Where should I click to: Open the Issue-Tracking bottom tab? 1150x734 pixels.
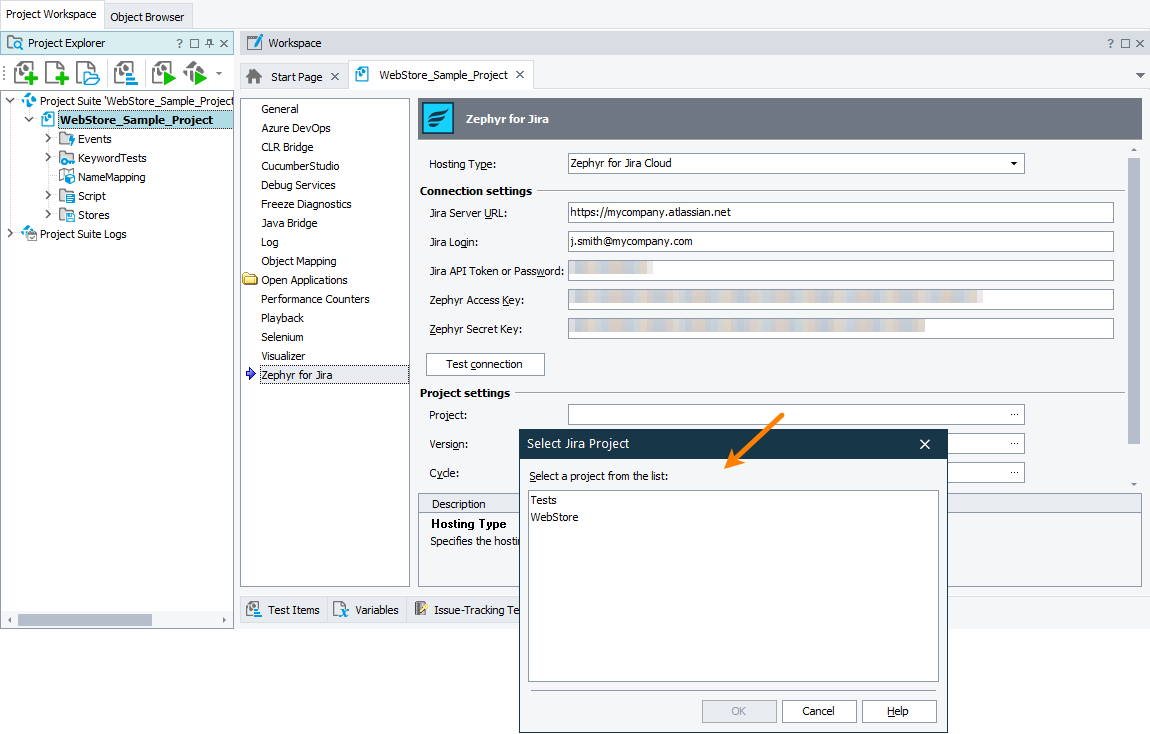click(x=466, y=609)
